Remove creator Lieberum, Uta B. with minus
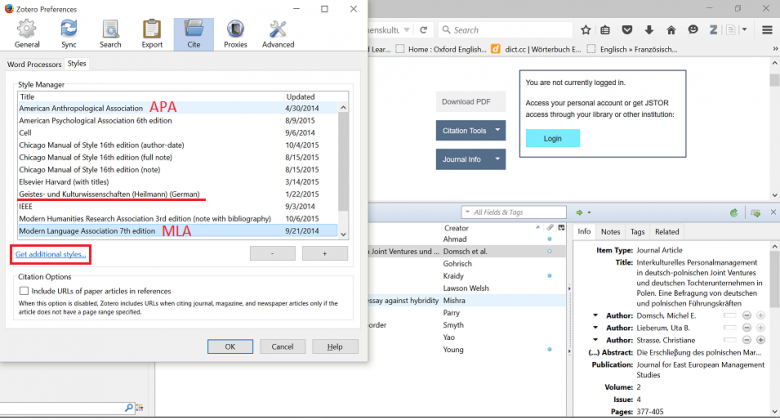 (x=747, y=328)
